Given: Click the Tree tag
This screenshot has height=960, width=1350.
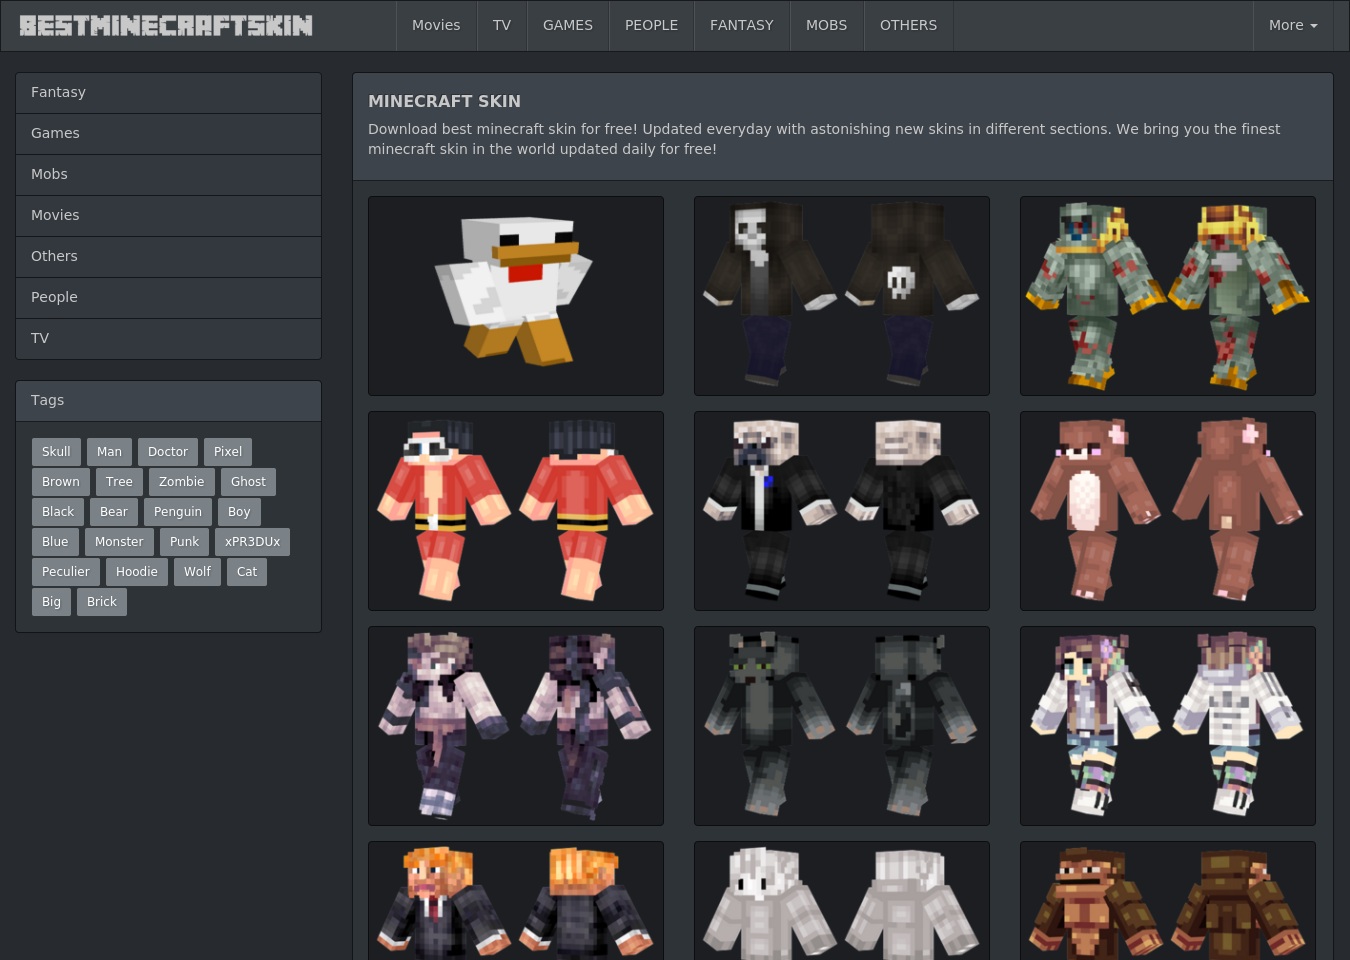Looking at the screenshot, I should point(119,482).
